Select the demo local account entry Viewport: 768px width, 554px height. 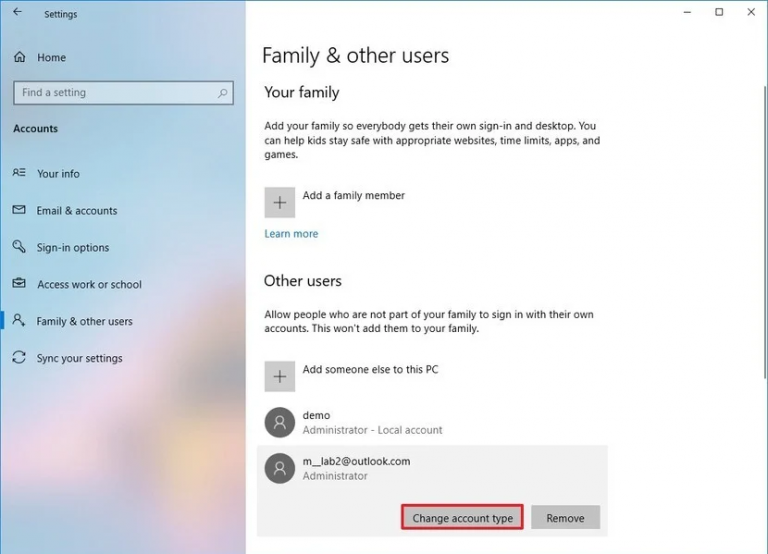(432, 422)
